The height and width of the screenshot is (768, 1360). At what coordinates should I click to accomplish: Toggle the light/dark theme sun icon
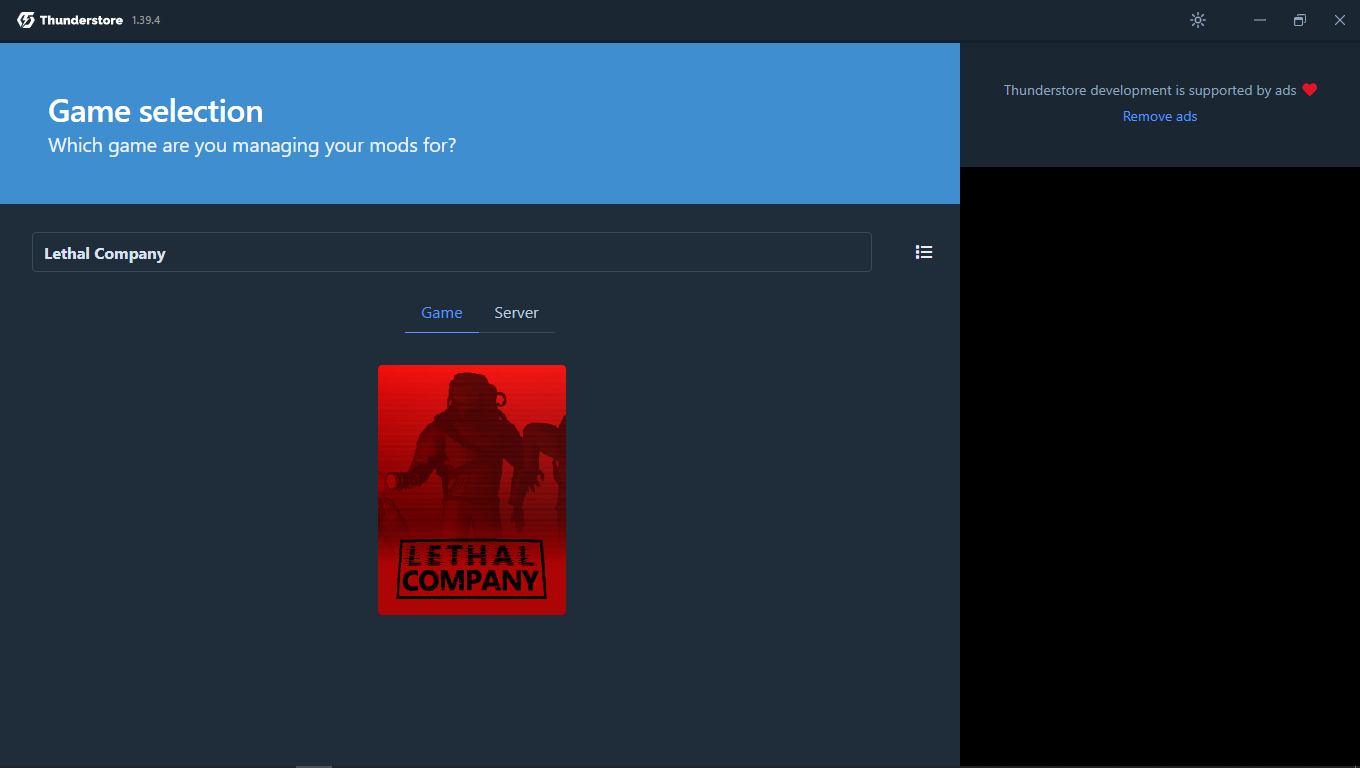[x=1198, y=20]
